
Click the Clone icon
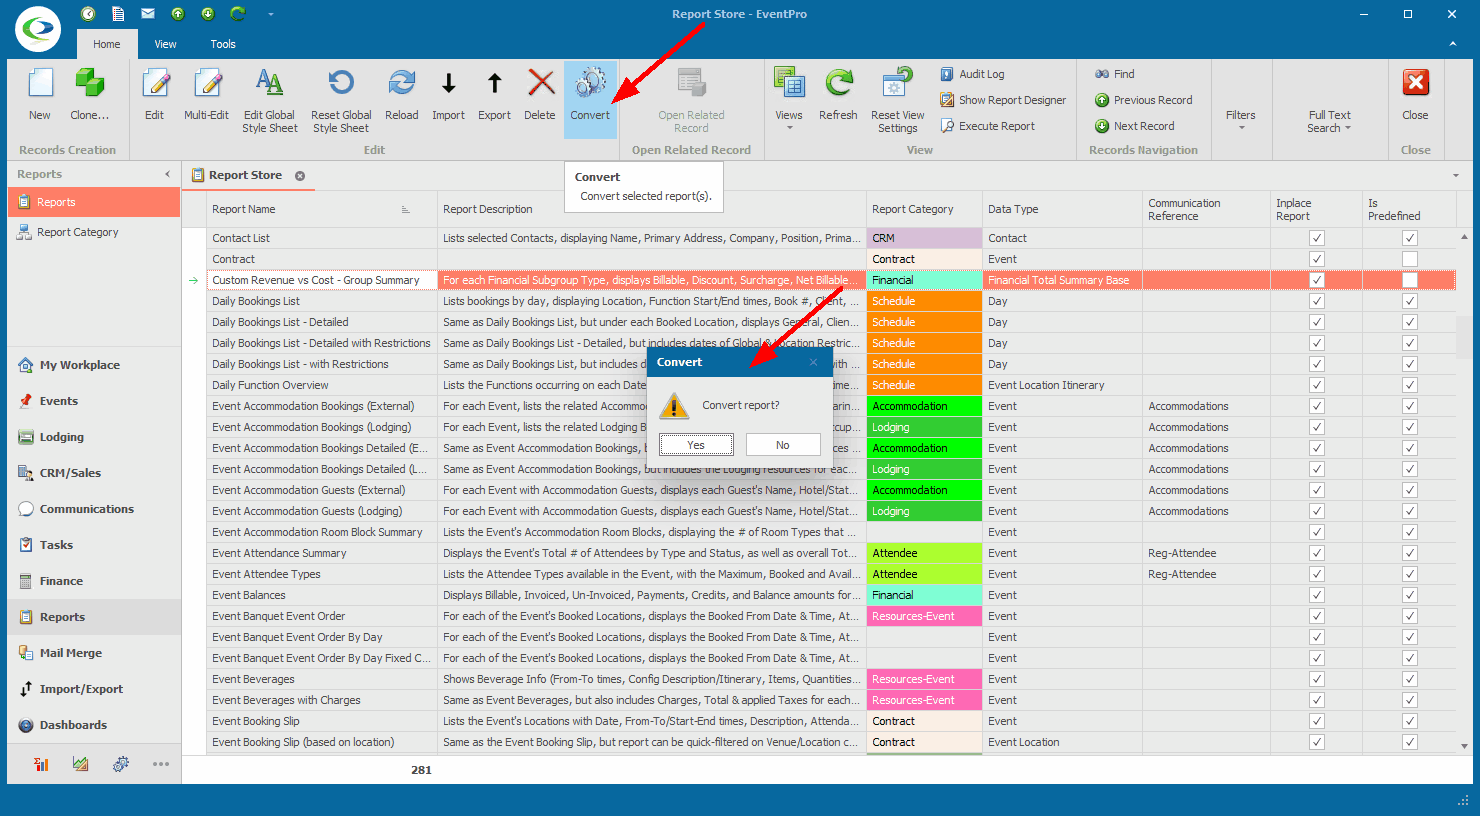pos(90,84)
